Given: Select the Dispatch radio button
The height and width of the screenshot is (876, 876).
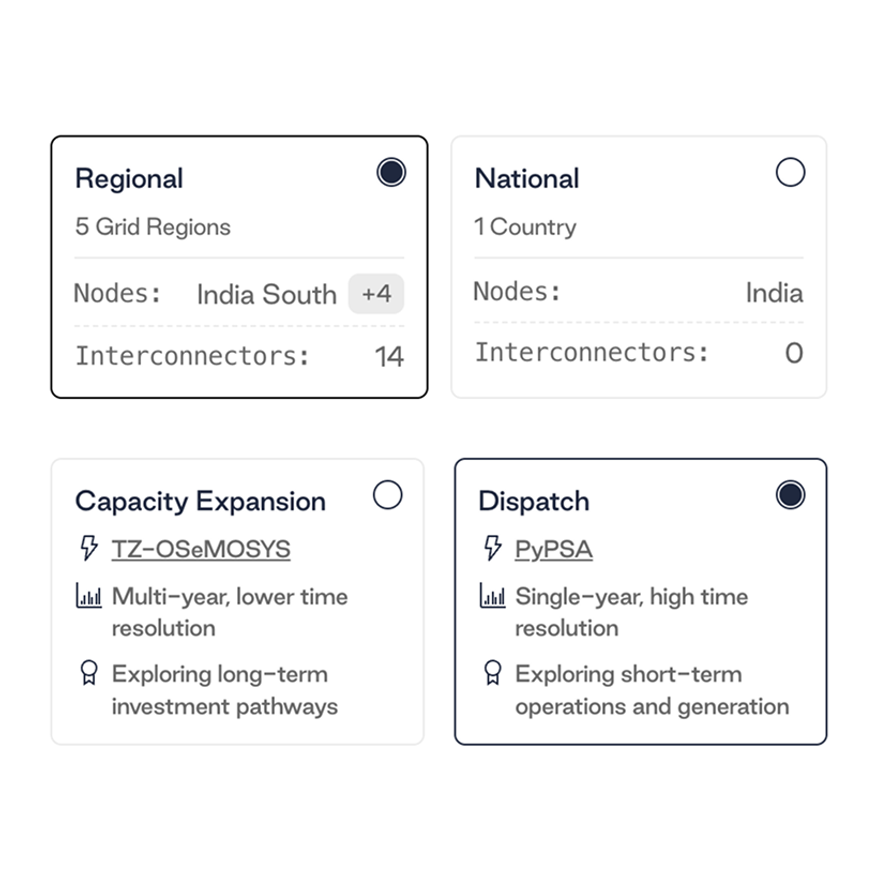Looking at the screenshot, I should click(x=790, y=495).
